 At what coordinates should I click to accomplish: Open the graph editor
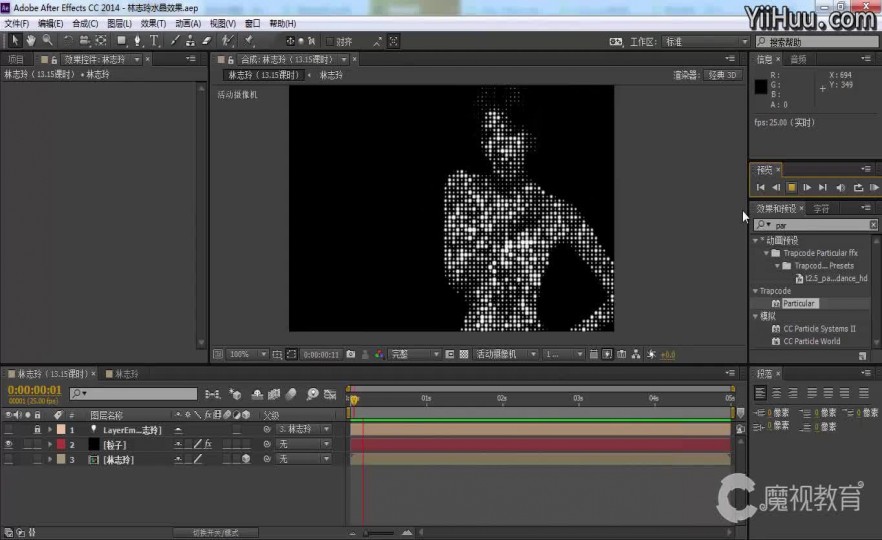330,394
